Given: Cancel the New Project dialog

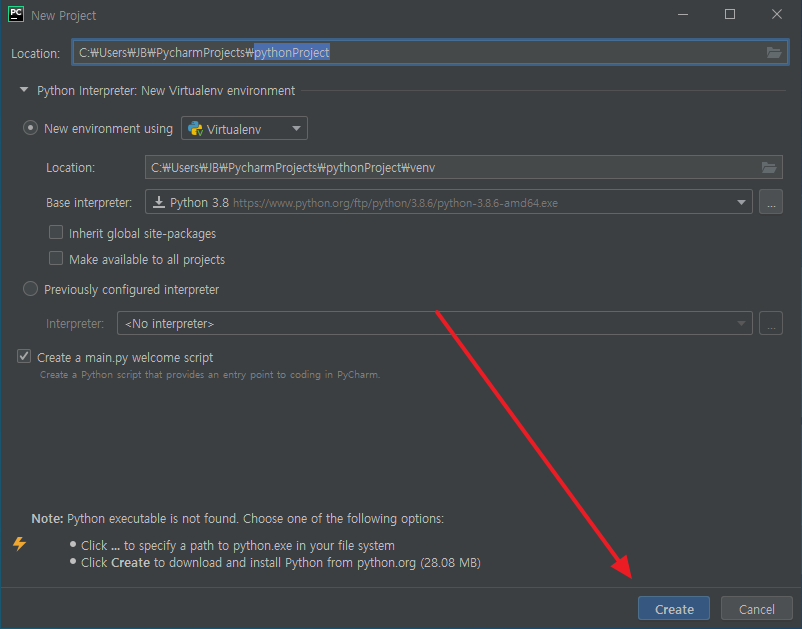Looking at the screenshot, I should [x=756, y=609].
